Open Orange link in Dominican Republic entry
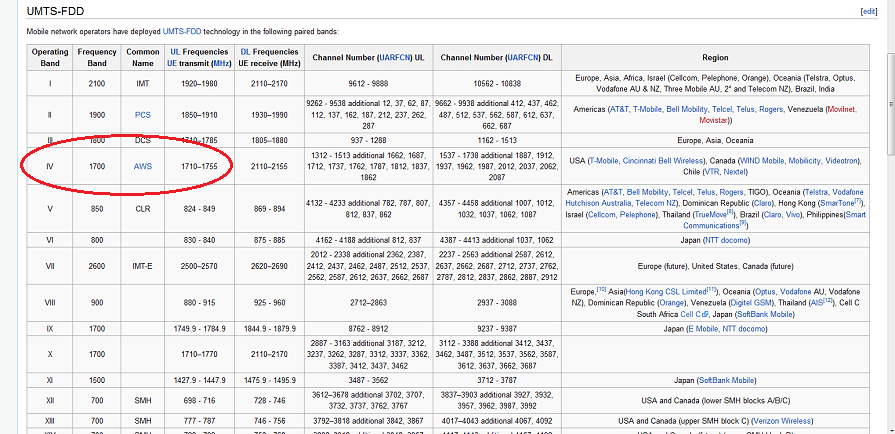Viewport: 895px width, 434px height. [x=670, y=303]
